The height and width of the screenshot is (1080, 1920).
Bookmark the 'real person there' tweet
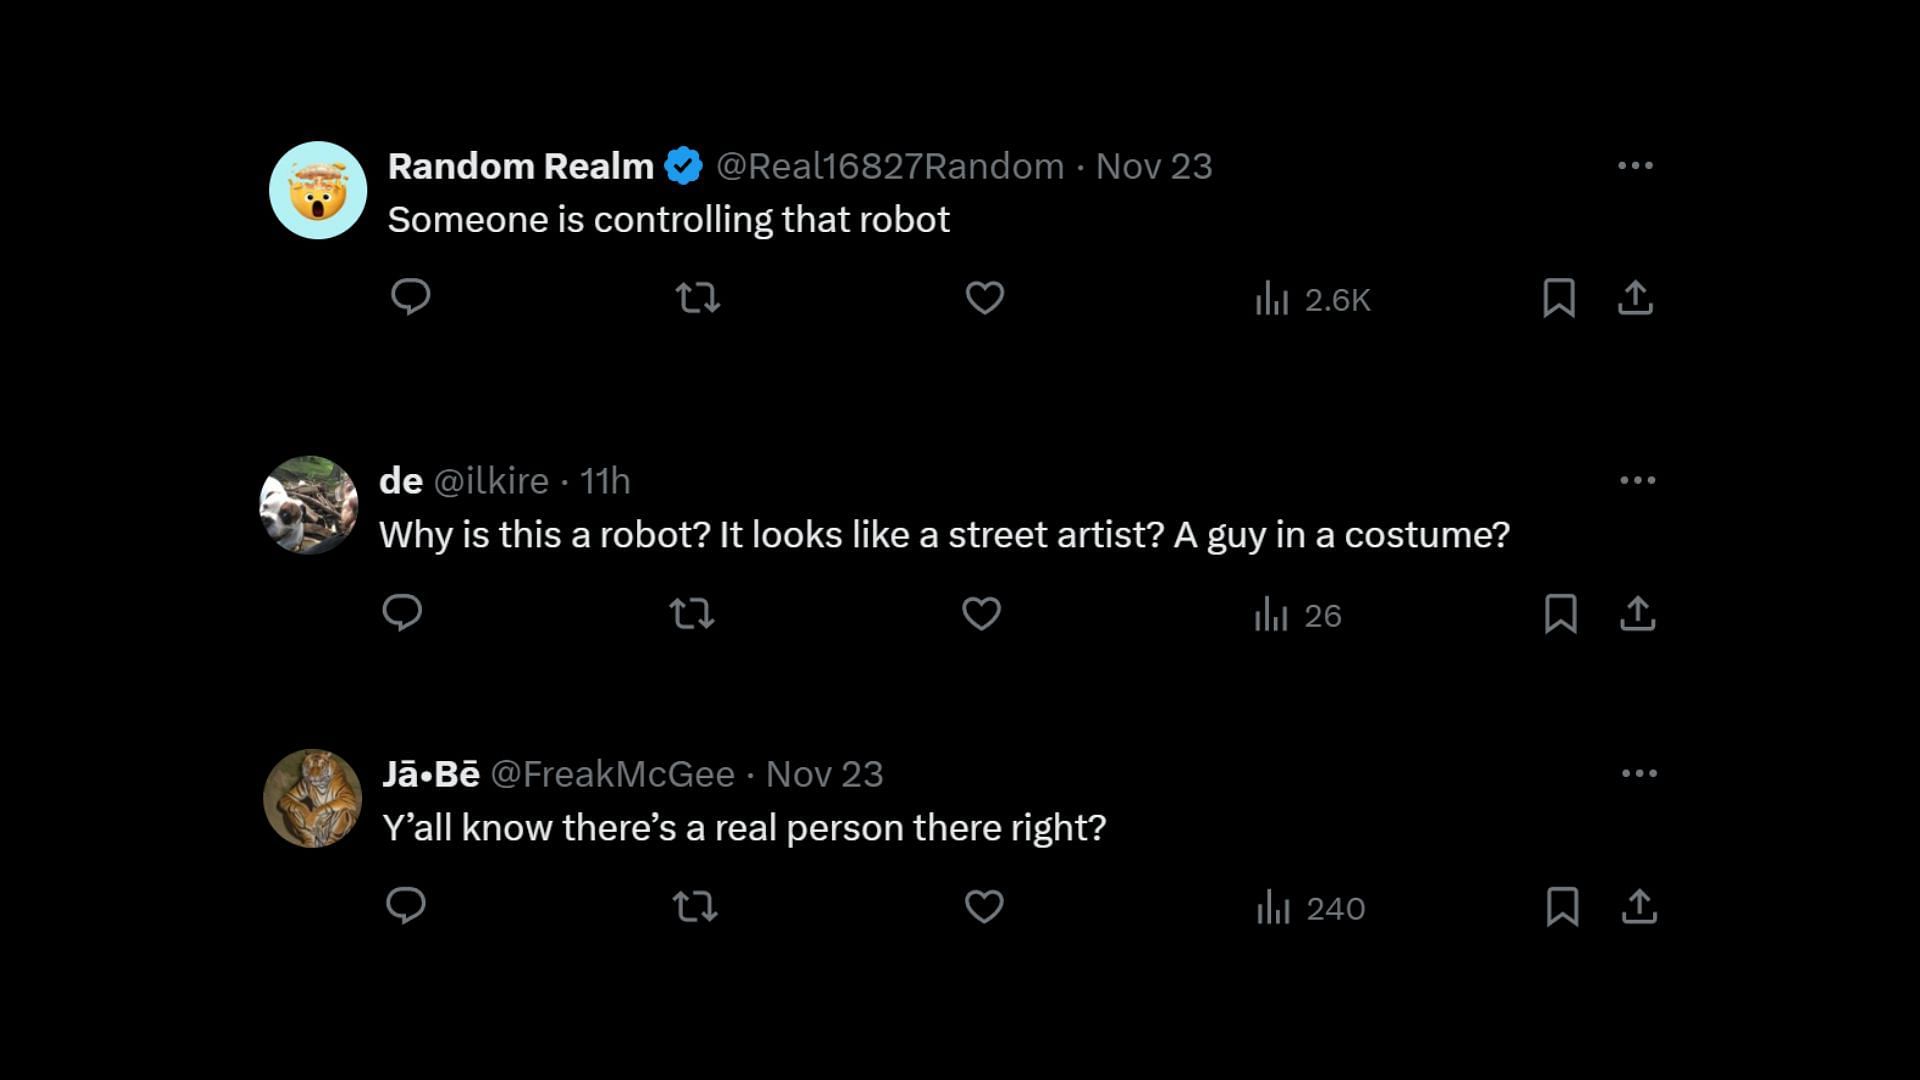tap(1562, 906)
